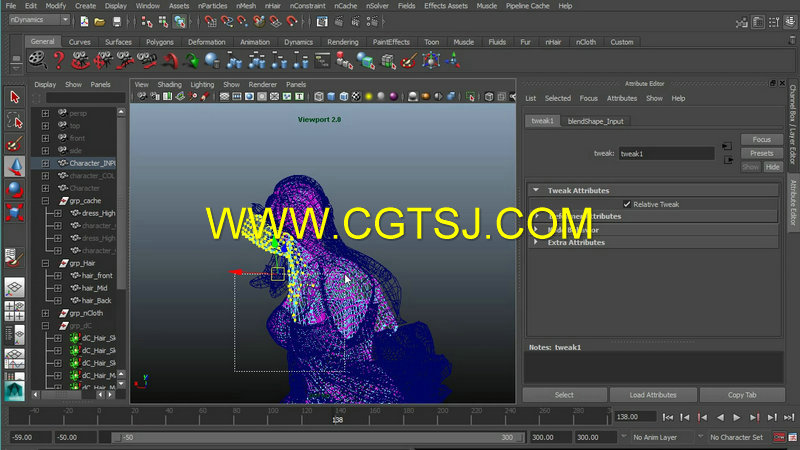The image size is (800, 450).
Task: Click the outliner vertical scrollbar
Action: coord(121,204)
